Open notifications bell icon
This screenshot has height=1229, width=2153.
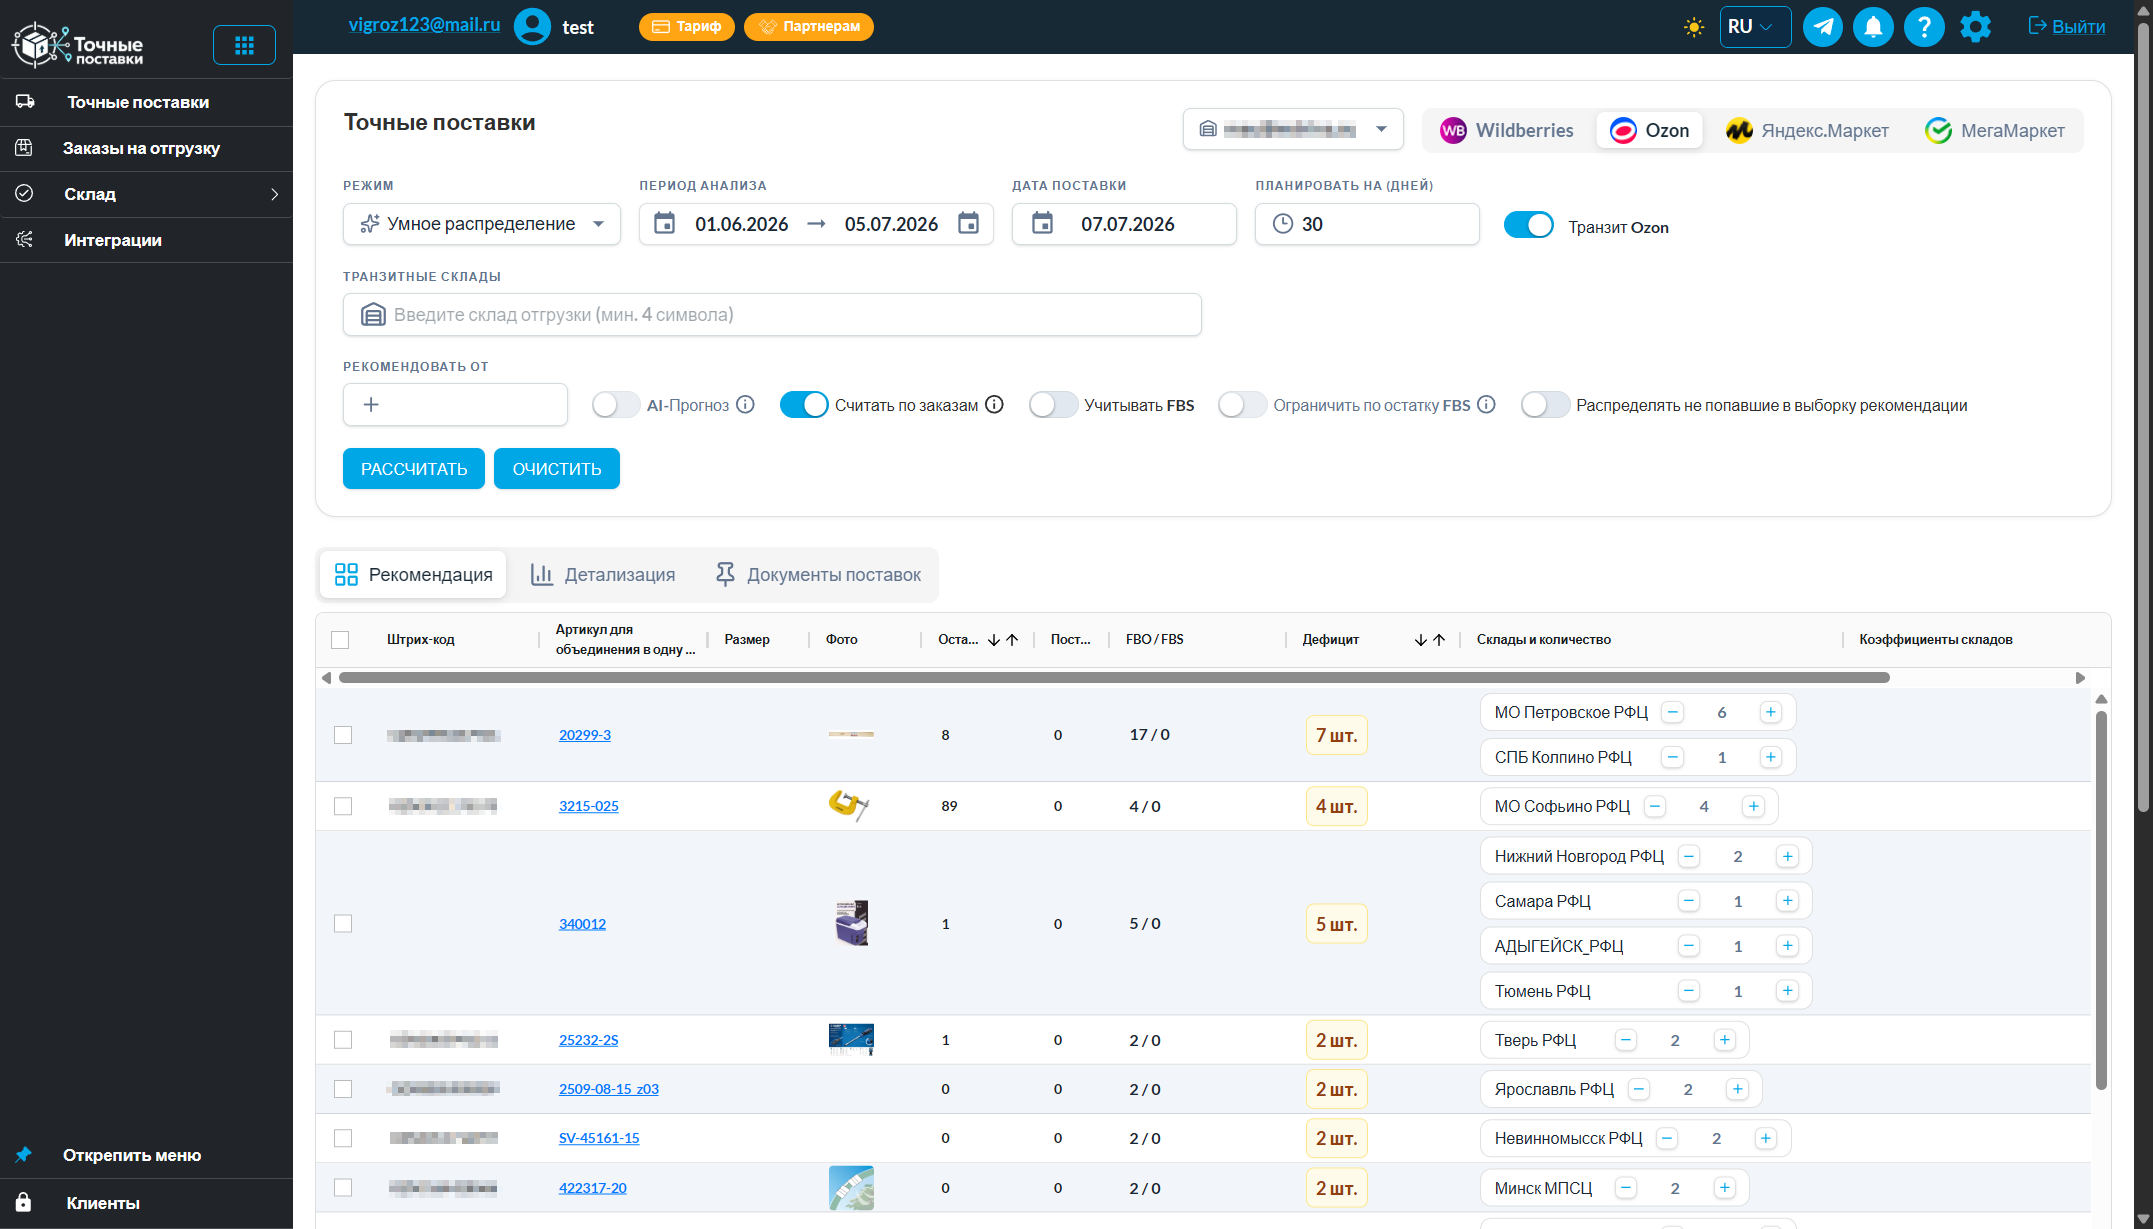point(1873,27)
